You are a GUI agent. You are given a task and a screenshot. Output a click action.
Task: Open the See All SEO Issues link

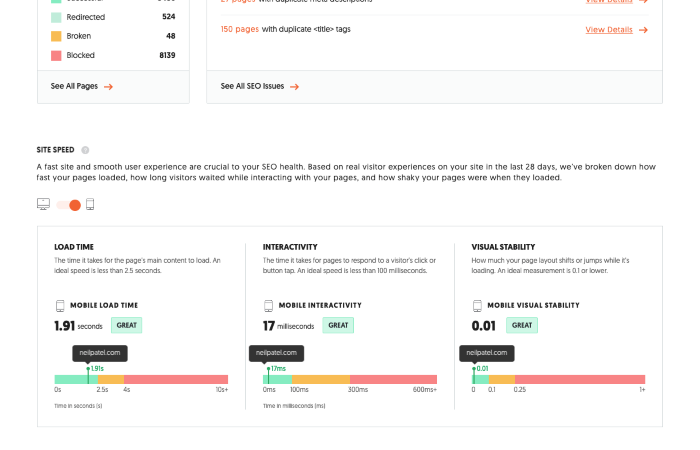pos(252,86)
